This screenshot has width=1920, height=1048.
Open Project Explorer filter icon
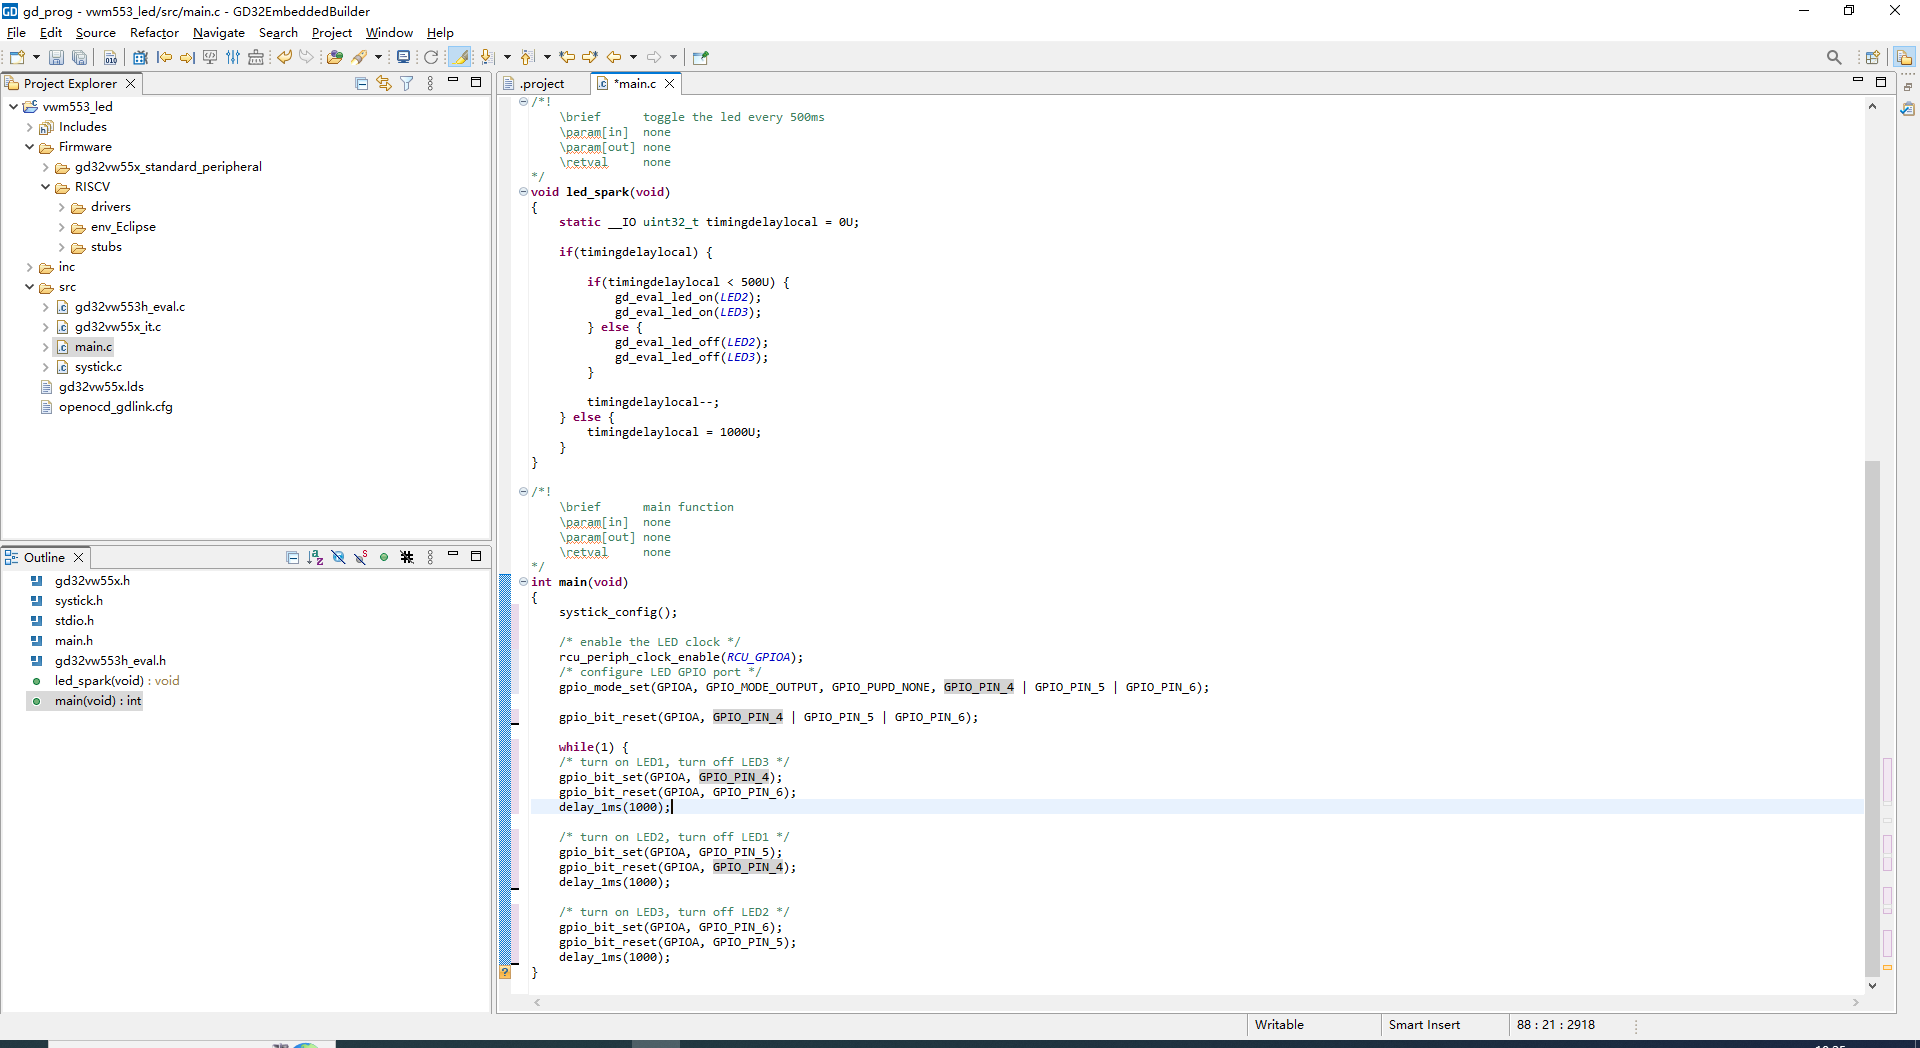pos(407,84)
